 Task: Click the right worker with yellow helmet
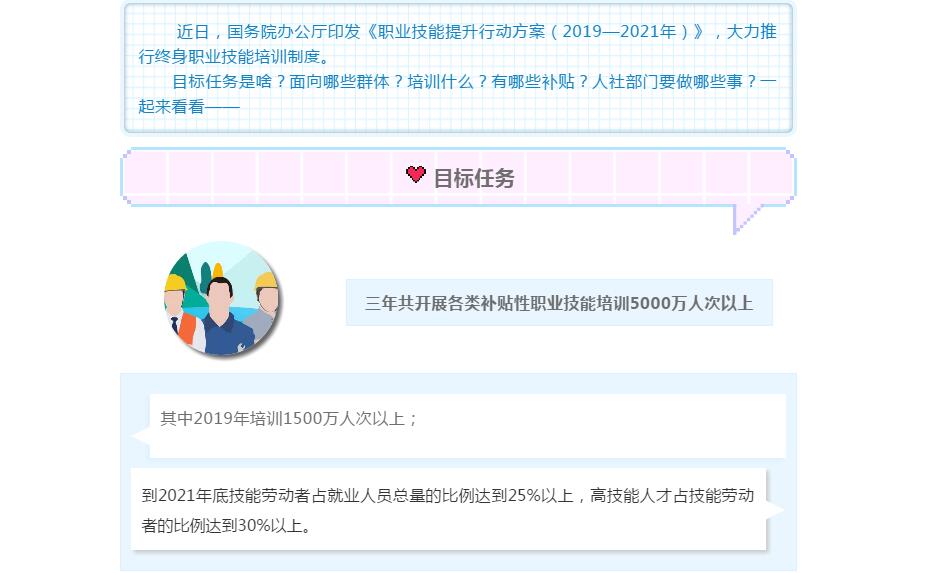click(x=265, y=304)
